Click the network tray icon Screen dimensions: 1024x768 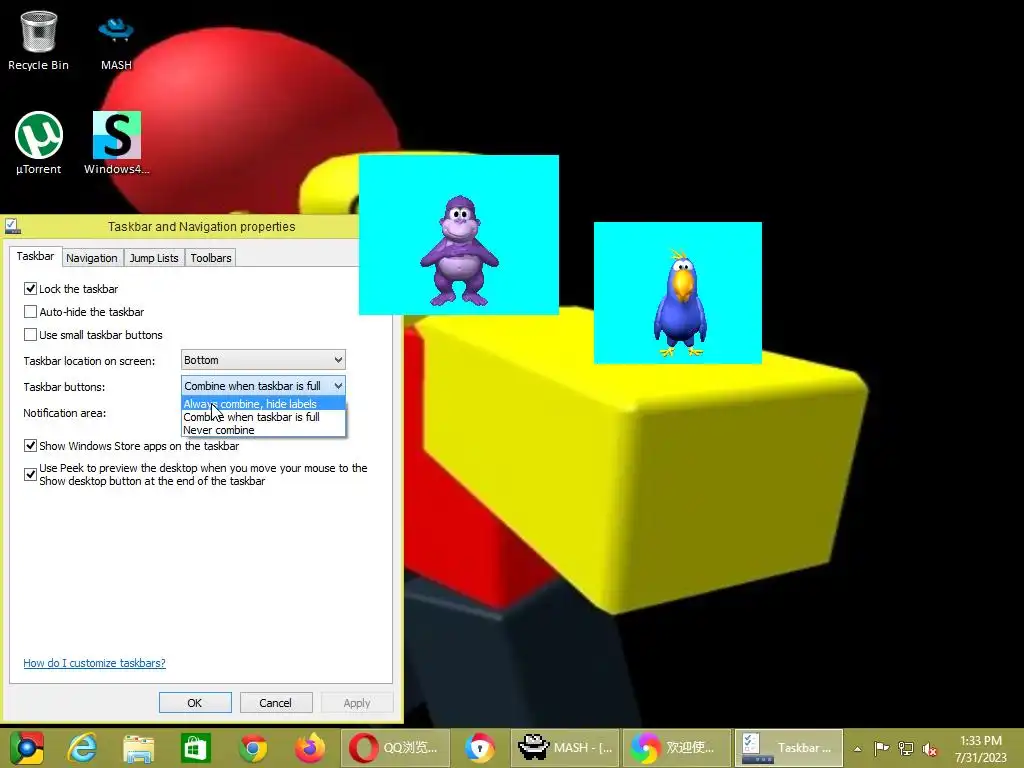[906, 748]
